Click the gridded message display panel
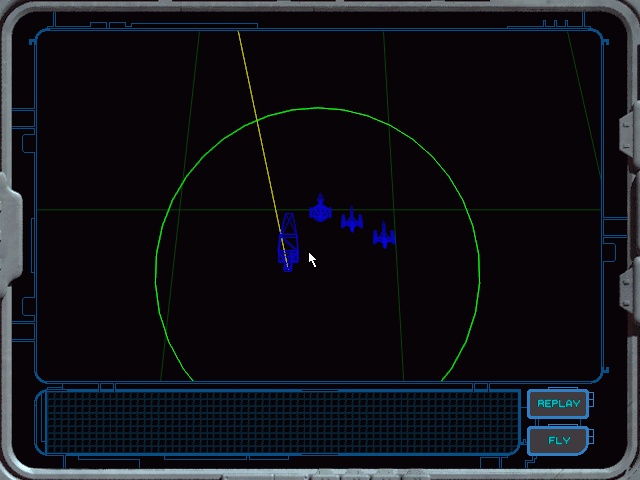 pos(282,422)
